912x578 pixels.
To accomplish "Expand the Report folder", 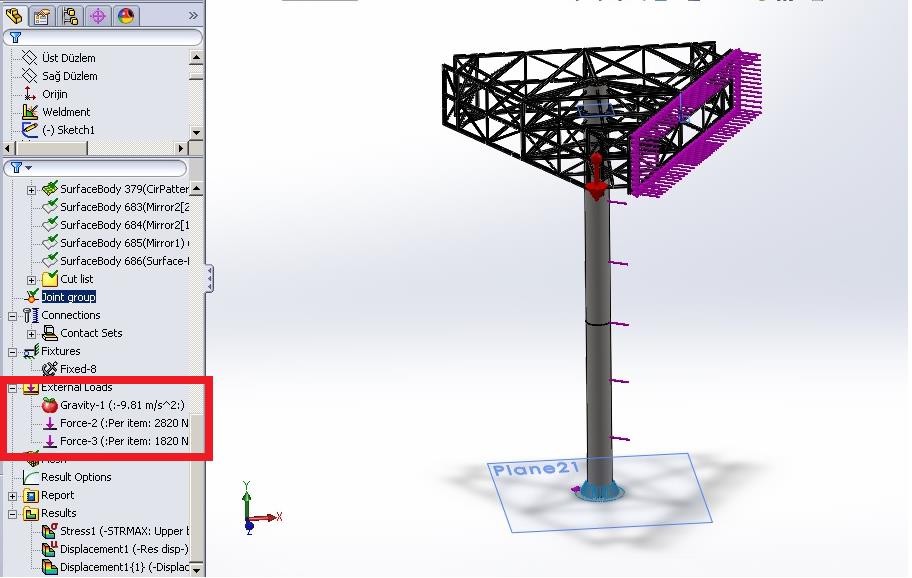I will click(13, 495).
